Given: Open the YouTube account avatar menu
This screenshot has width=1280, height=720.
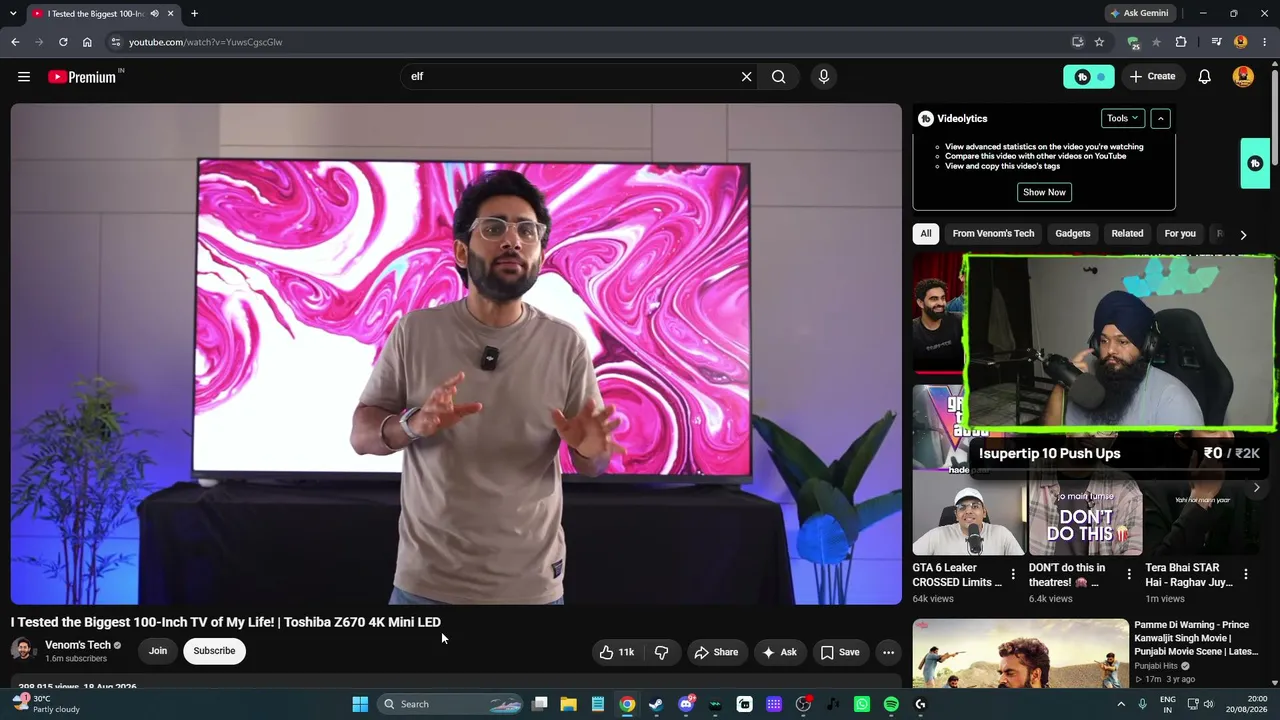Looking at the screenshot, I should tap(1243, 77).
